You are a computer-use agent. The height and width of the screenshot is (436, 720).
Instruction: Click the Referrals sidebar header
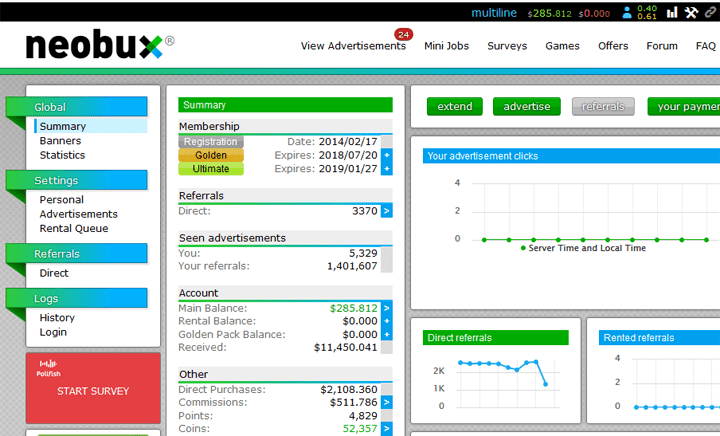(77, 253)
